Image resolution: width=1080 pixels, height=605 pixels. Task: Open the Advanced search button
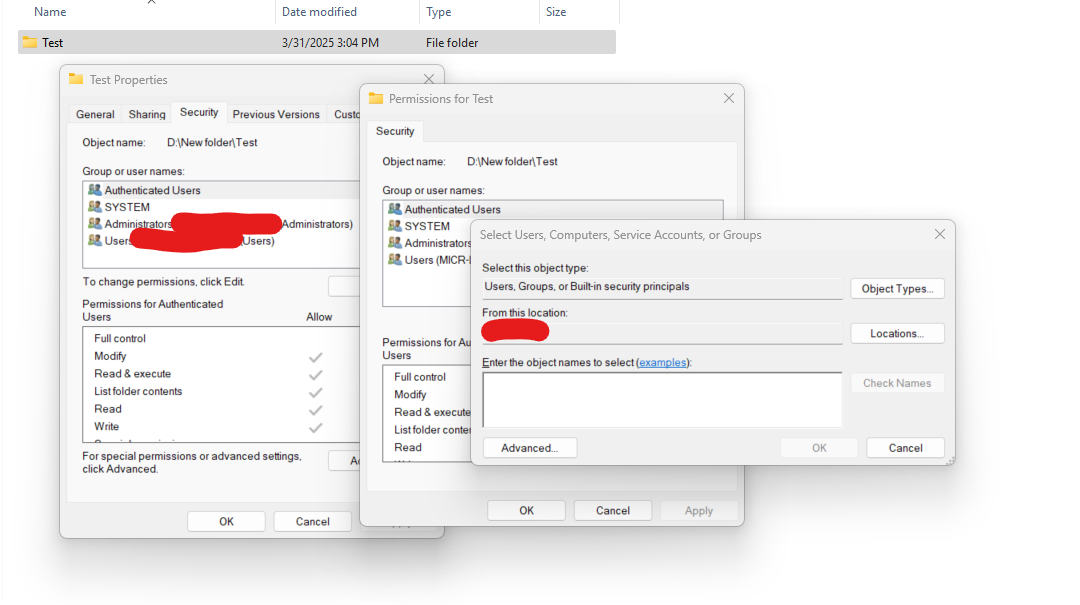[x=529, y=448]
